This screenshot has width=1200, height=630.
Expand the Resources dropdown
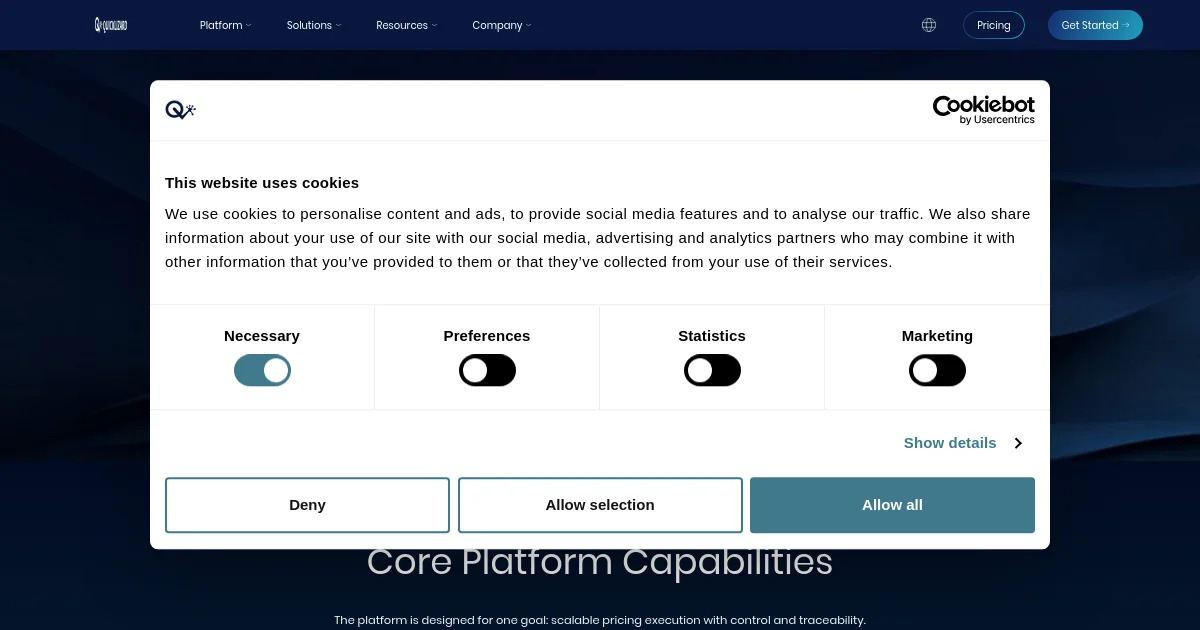407,25
